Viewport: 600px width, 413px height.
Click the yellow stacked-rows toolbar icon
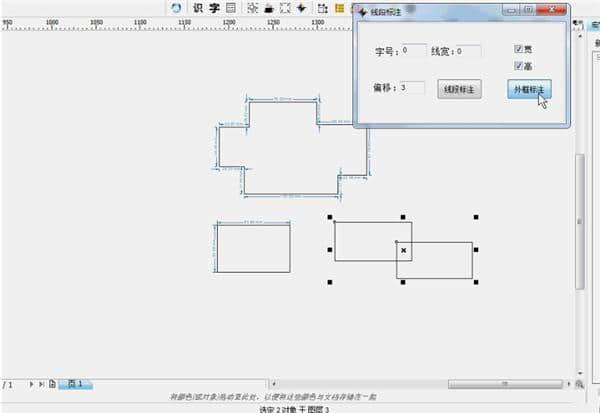(339, 8)
